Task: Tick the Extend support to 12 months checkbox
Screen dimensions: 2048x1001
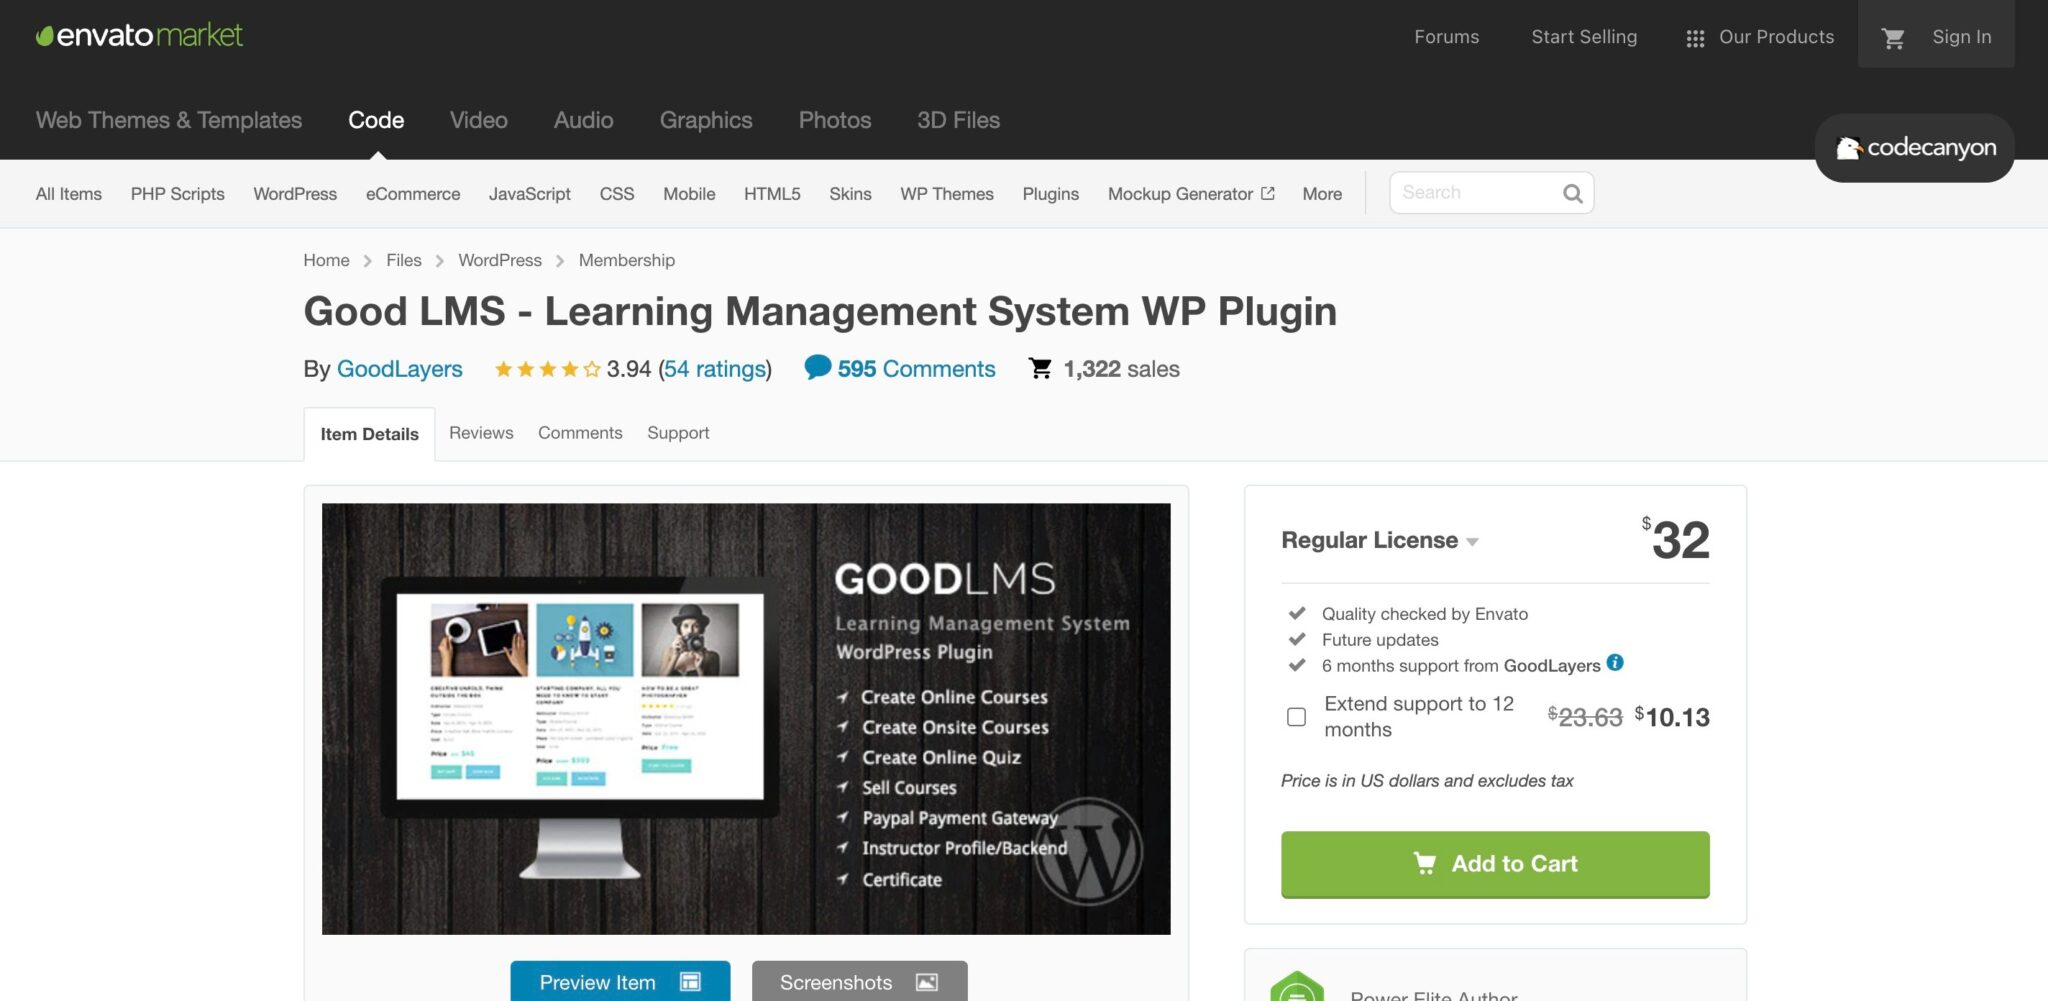Action: pos(1296,717)
